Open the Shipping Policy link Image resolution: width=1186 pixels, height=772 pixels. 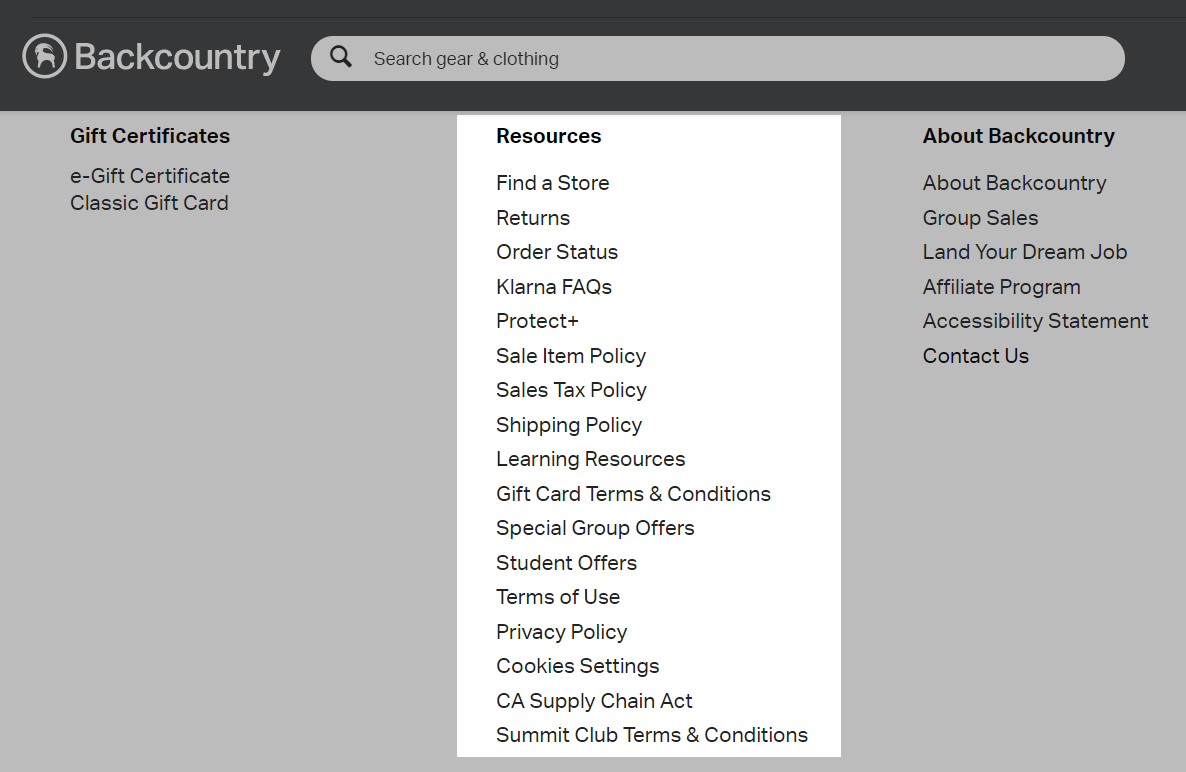pos(569,425)
